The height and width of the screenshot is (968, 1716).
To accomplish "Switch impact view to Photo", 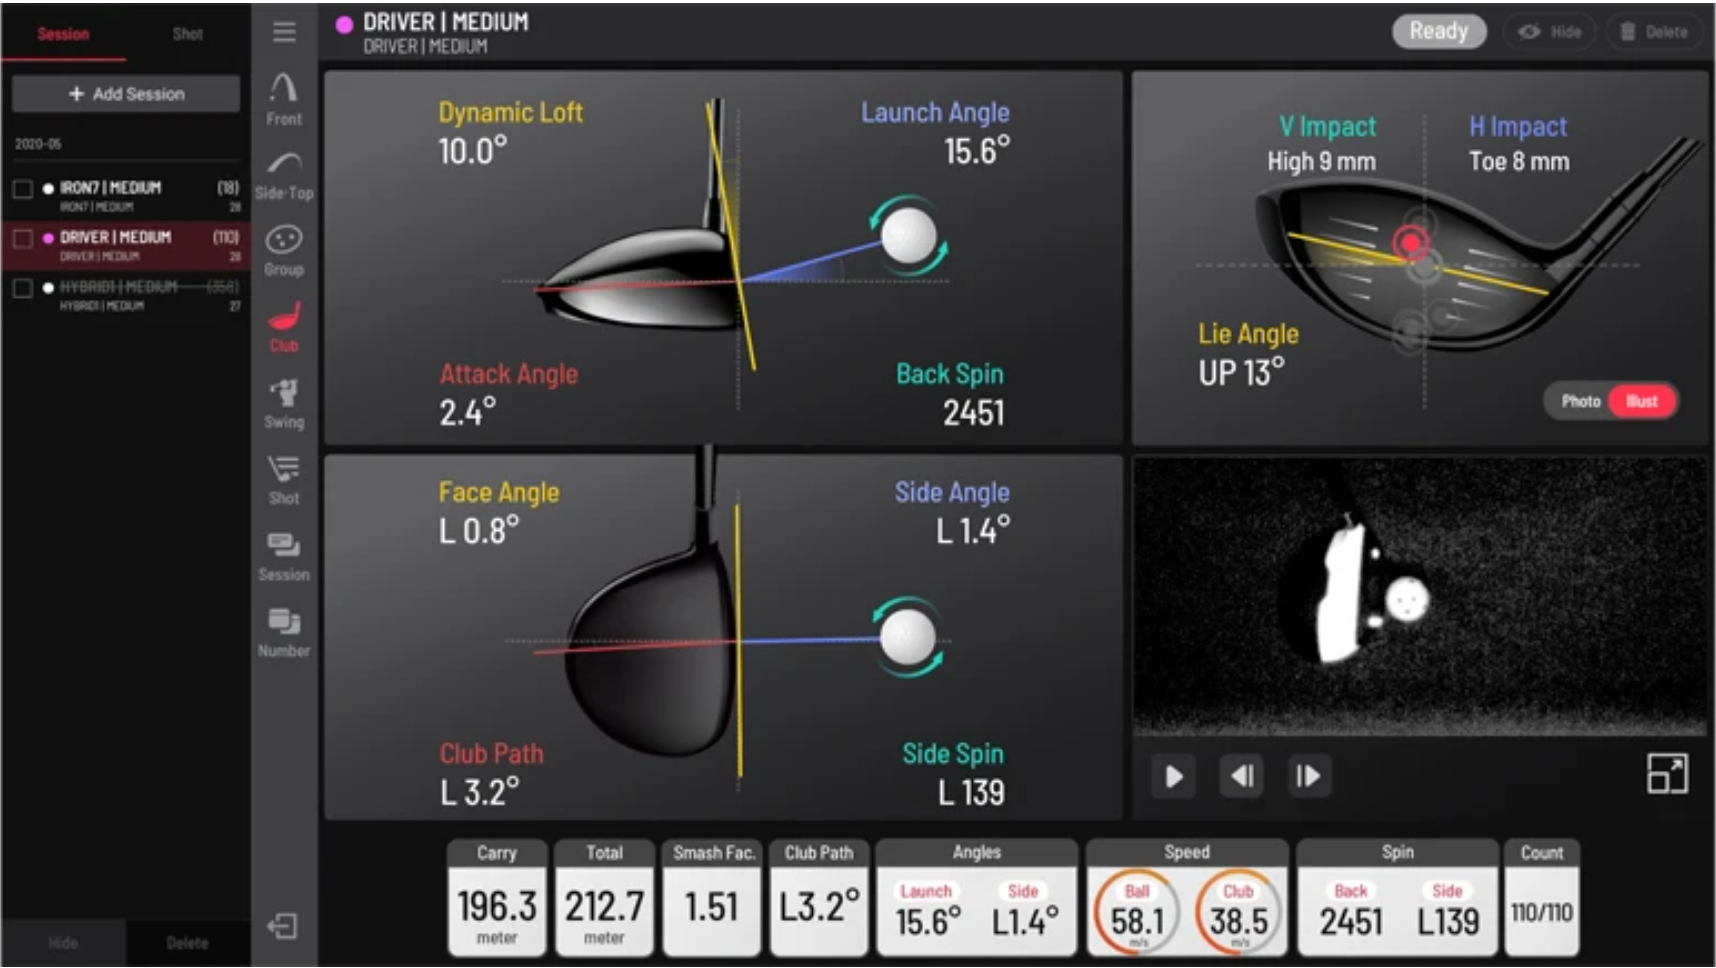I will pos(1580,401).
